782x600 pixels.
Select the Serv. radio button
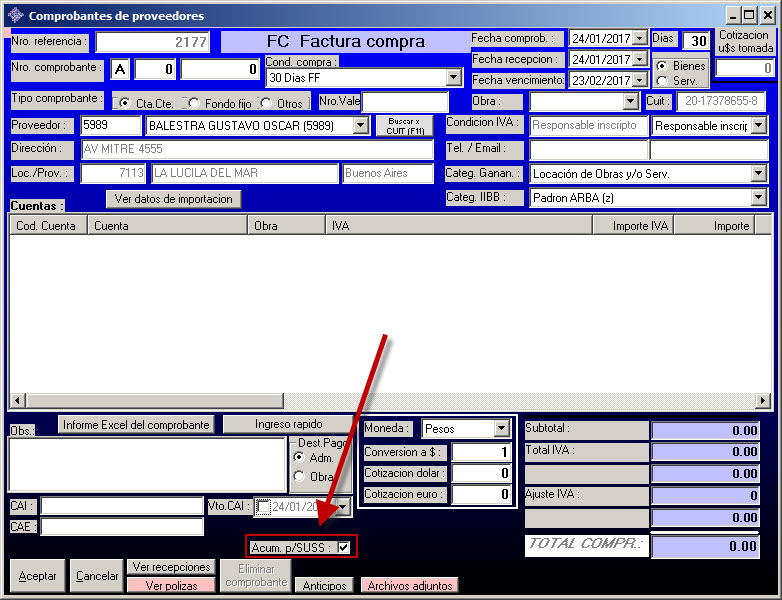pyautogui.click(x=662, y=81)
